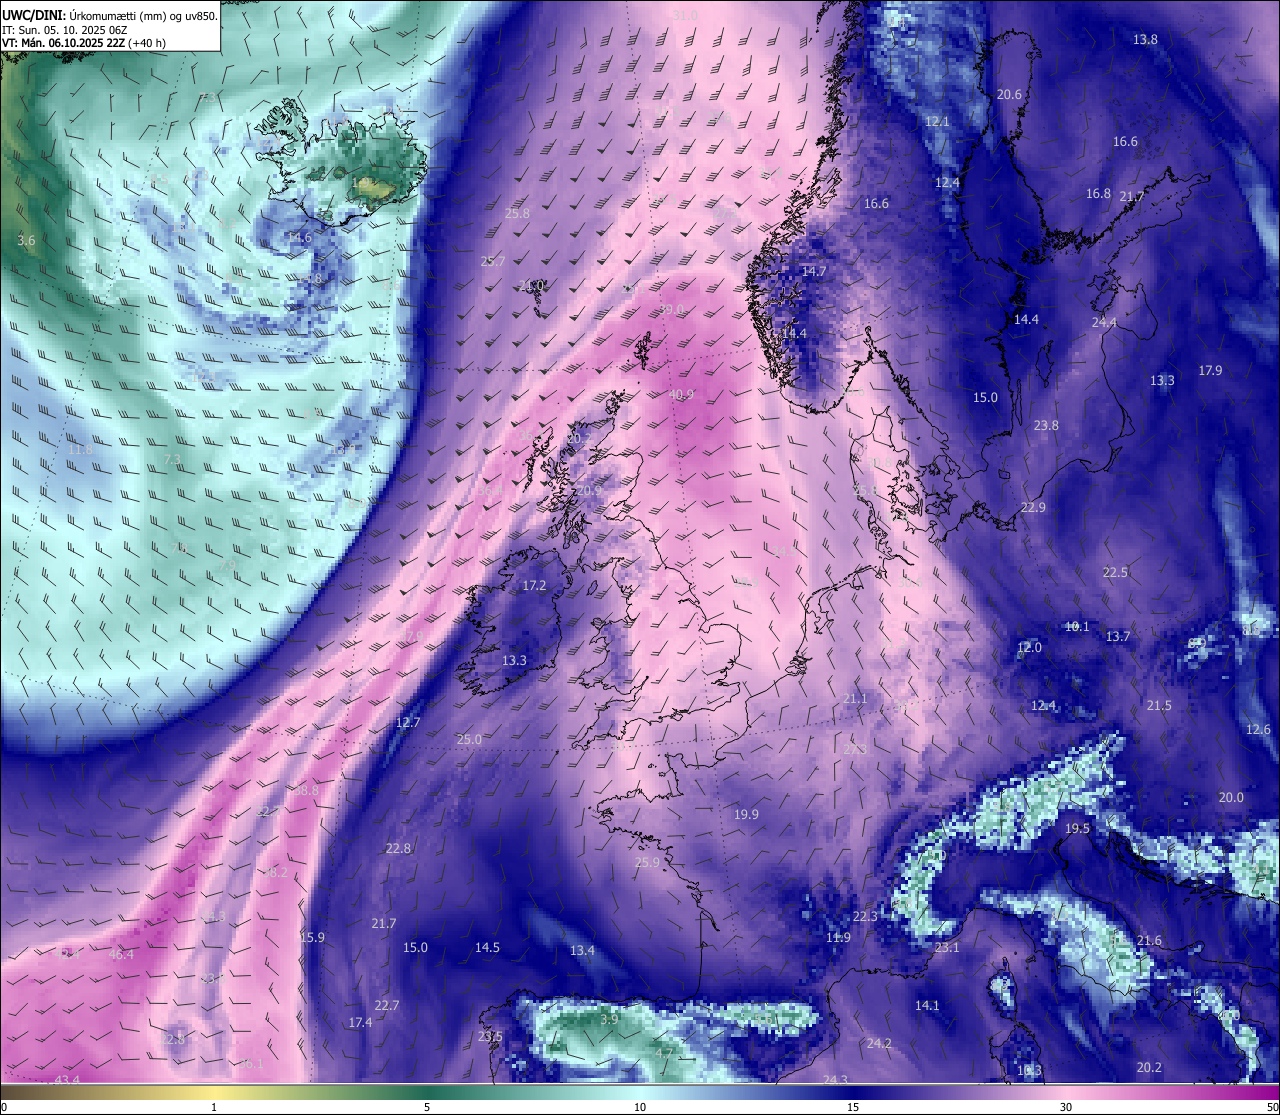Image resolution: width=1280 pixels, height=1115 pixels.
Task: Click the 21.1 value on the map
Action: (x=855, y=698)
